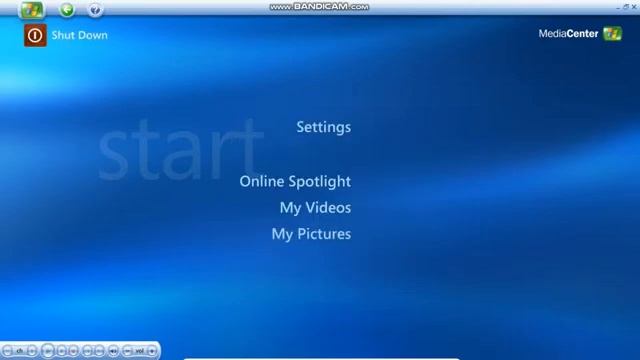Screen dimensions: 640x360
Task: Open My Pictures
Action: click(311, 234)
